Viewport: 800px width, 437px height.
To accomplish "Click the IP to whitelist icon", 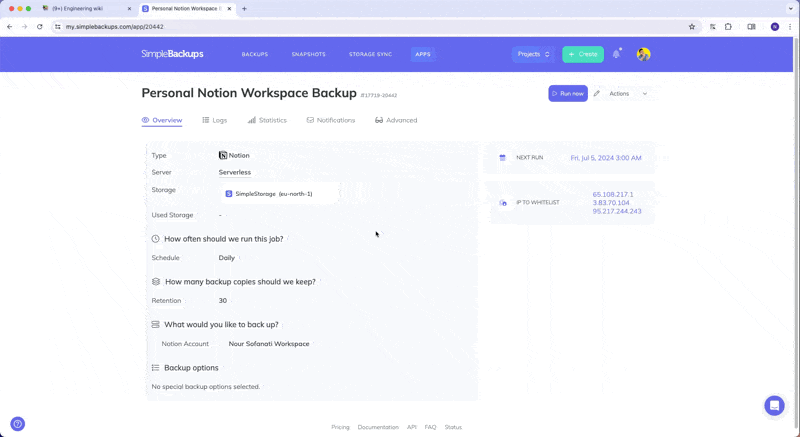I will coord(503,203).
